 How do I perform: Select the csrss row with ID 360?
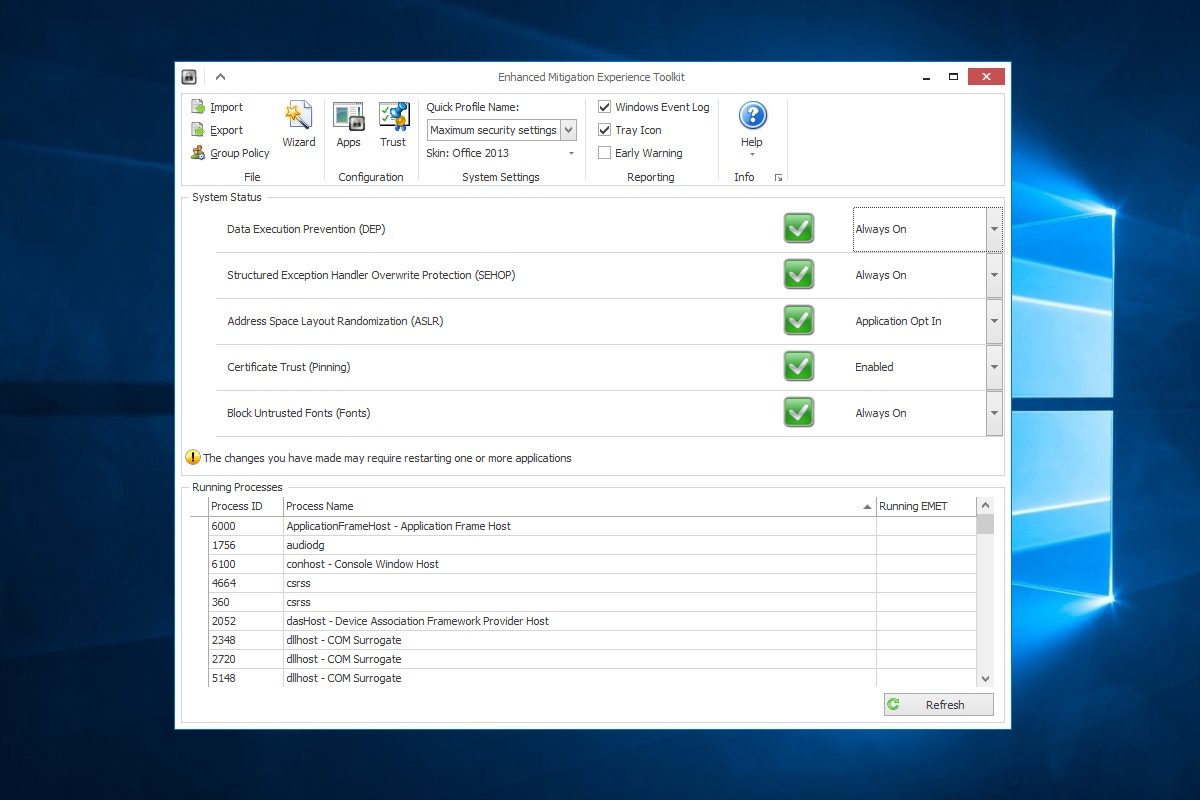[x=583, y=602]
